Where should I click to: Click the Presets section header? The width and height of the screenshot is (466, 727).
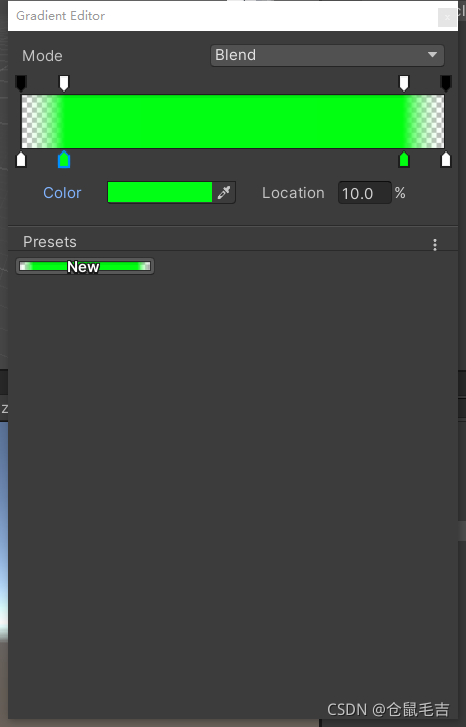coord(50,242)
